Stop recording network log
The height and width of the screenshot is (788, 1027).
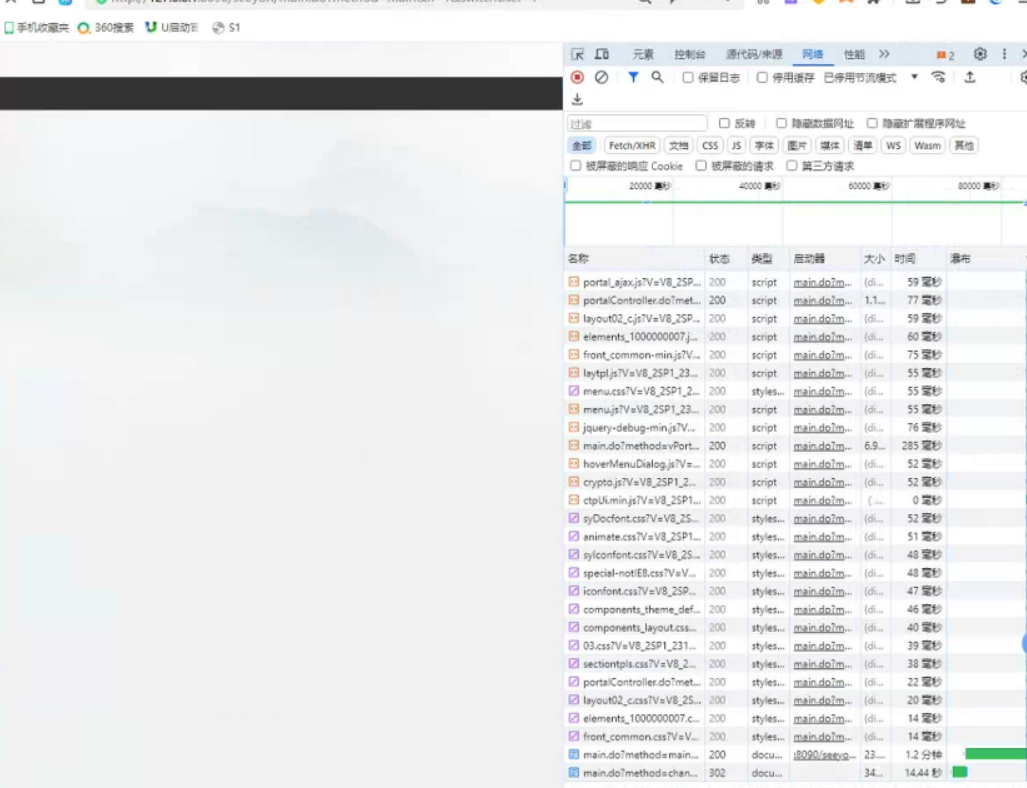click(x=577, y=77)
